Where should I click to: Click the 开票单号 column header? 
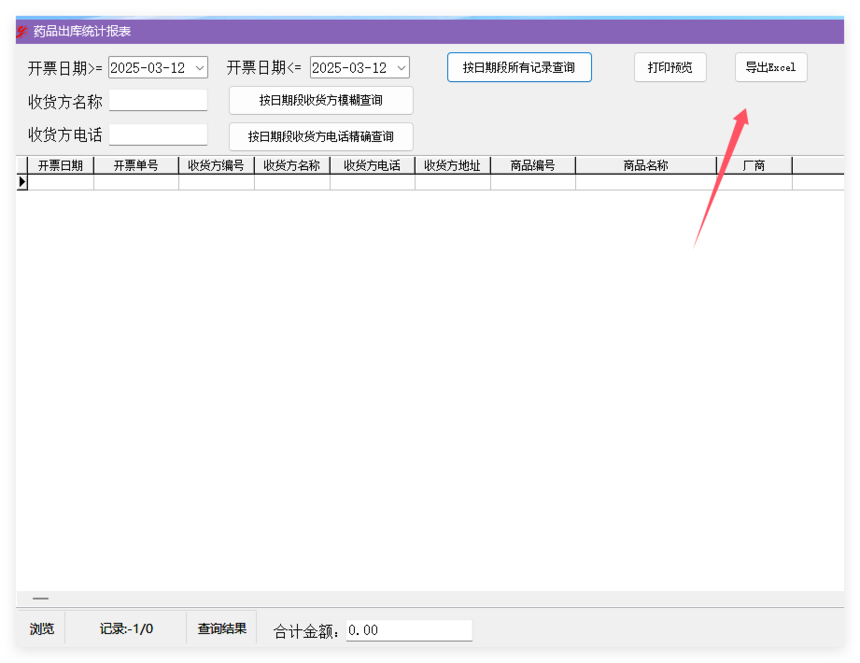coord(136,166)
